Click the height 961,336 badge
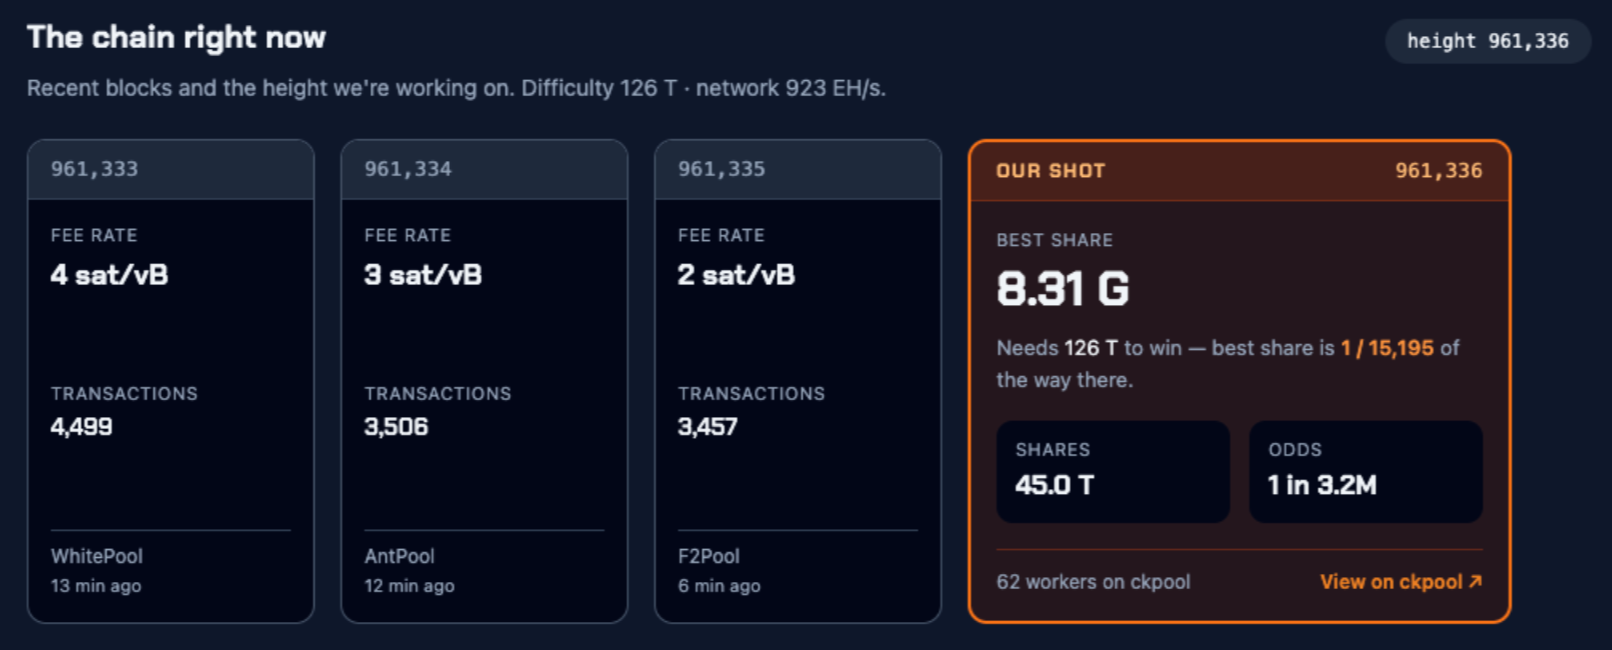Screen dimensions: 1612x650 click(1488, 41)
